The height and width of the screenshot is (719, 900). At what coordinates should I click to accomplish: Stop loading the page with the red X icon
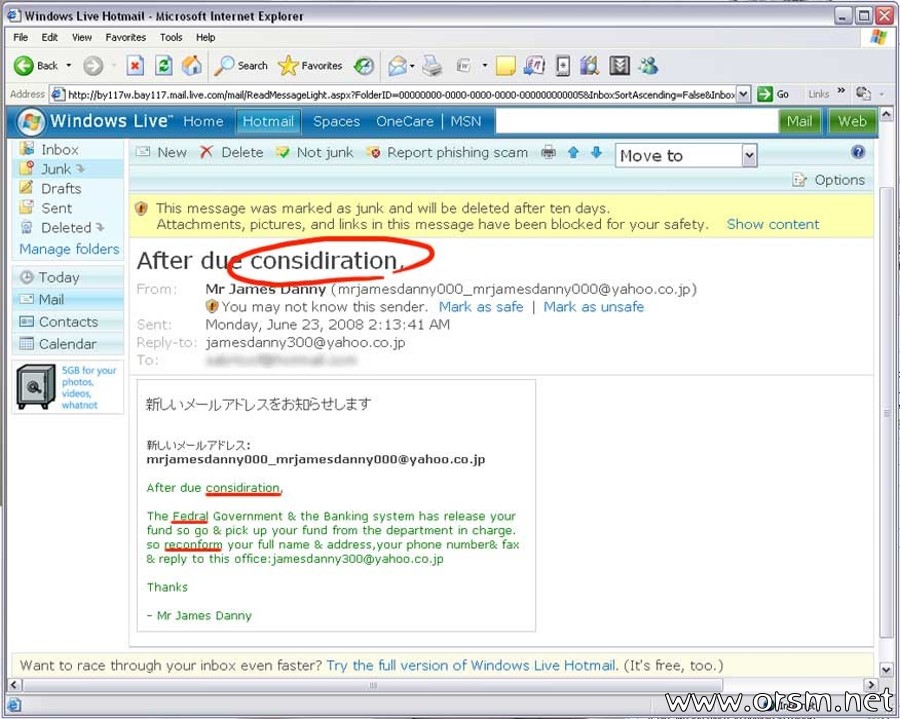(135, 66)
